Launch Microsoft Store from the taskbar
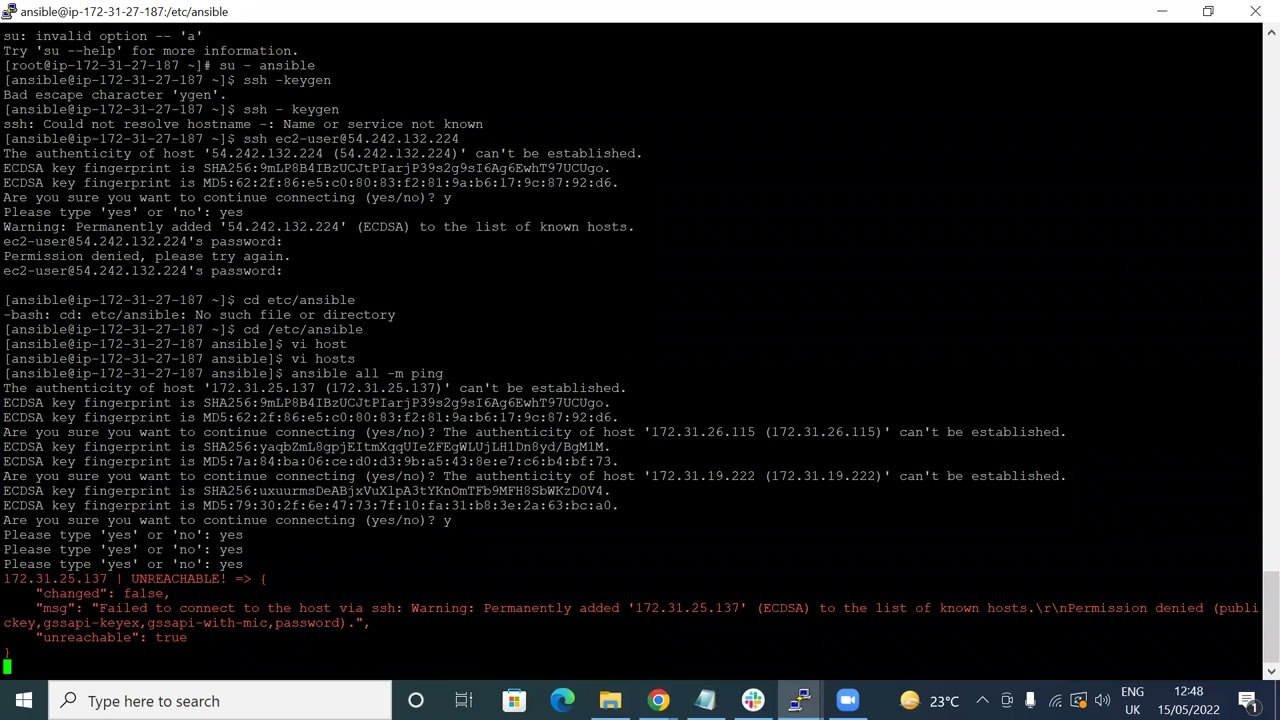Image resolution: width=1280 pixels, height=720 pixels. tap(513, 701)
